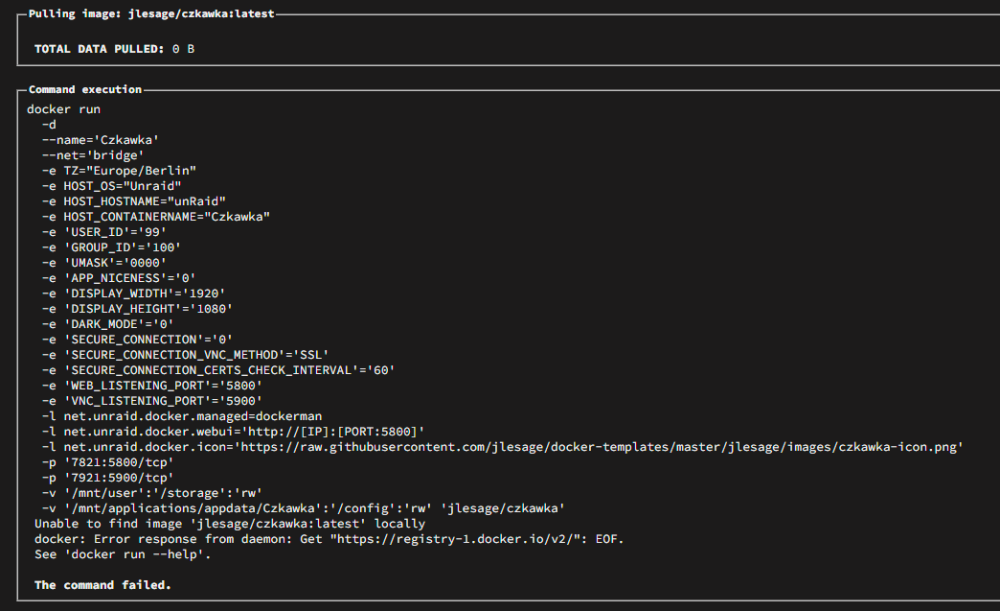Click the 'Command execution' section title
The image size is (1000, 611).
[x=85, y=89]
